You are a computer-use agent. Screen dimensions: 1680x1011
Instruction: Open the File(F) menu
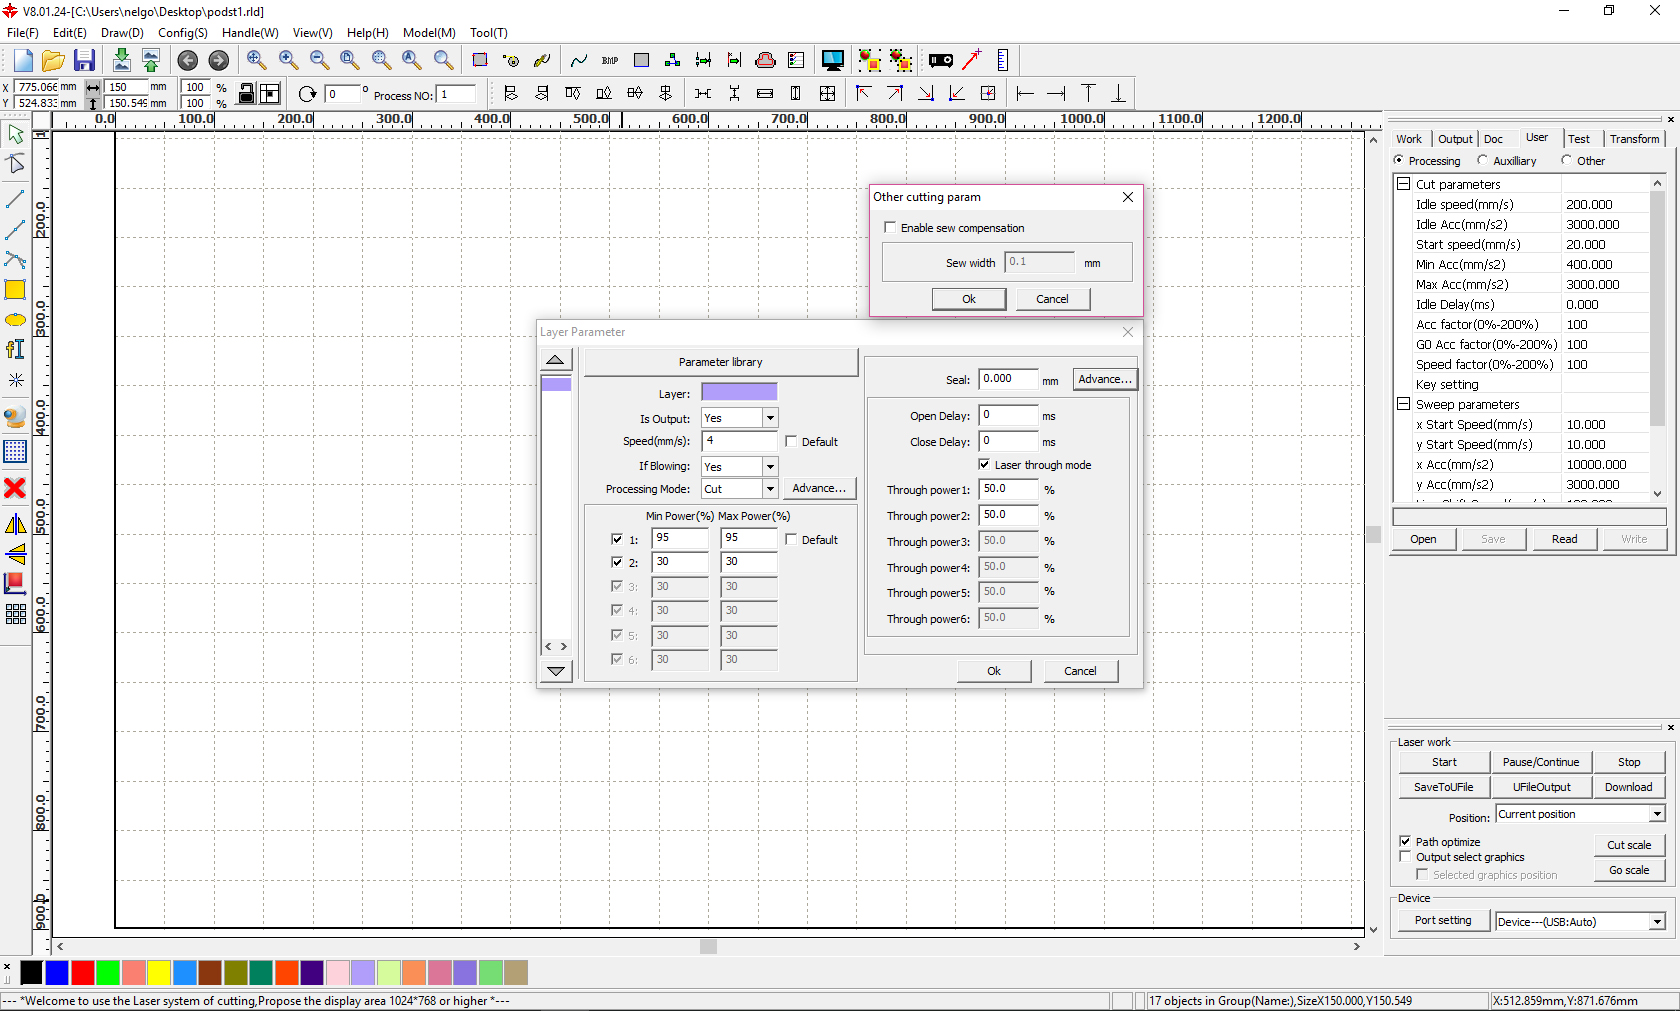click(22, 33)
